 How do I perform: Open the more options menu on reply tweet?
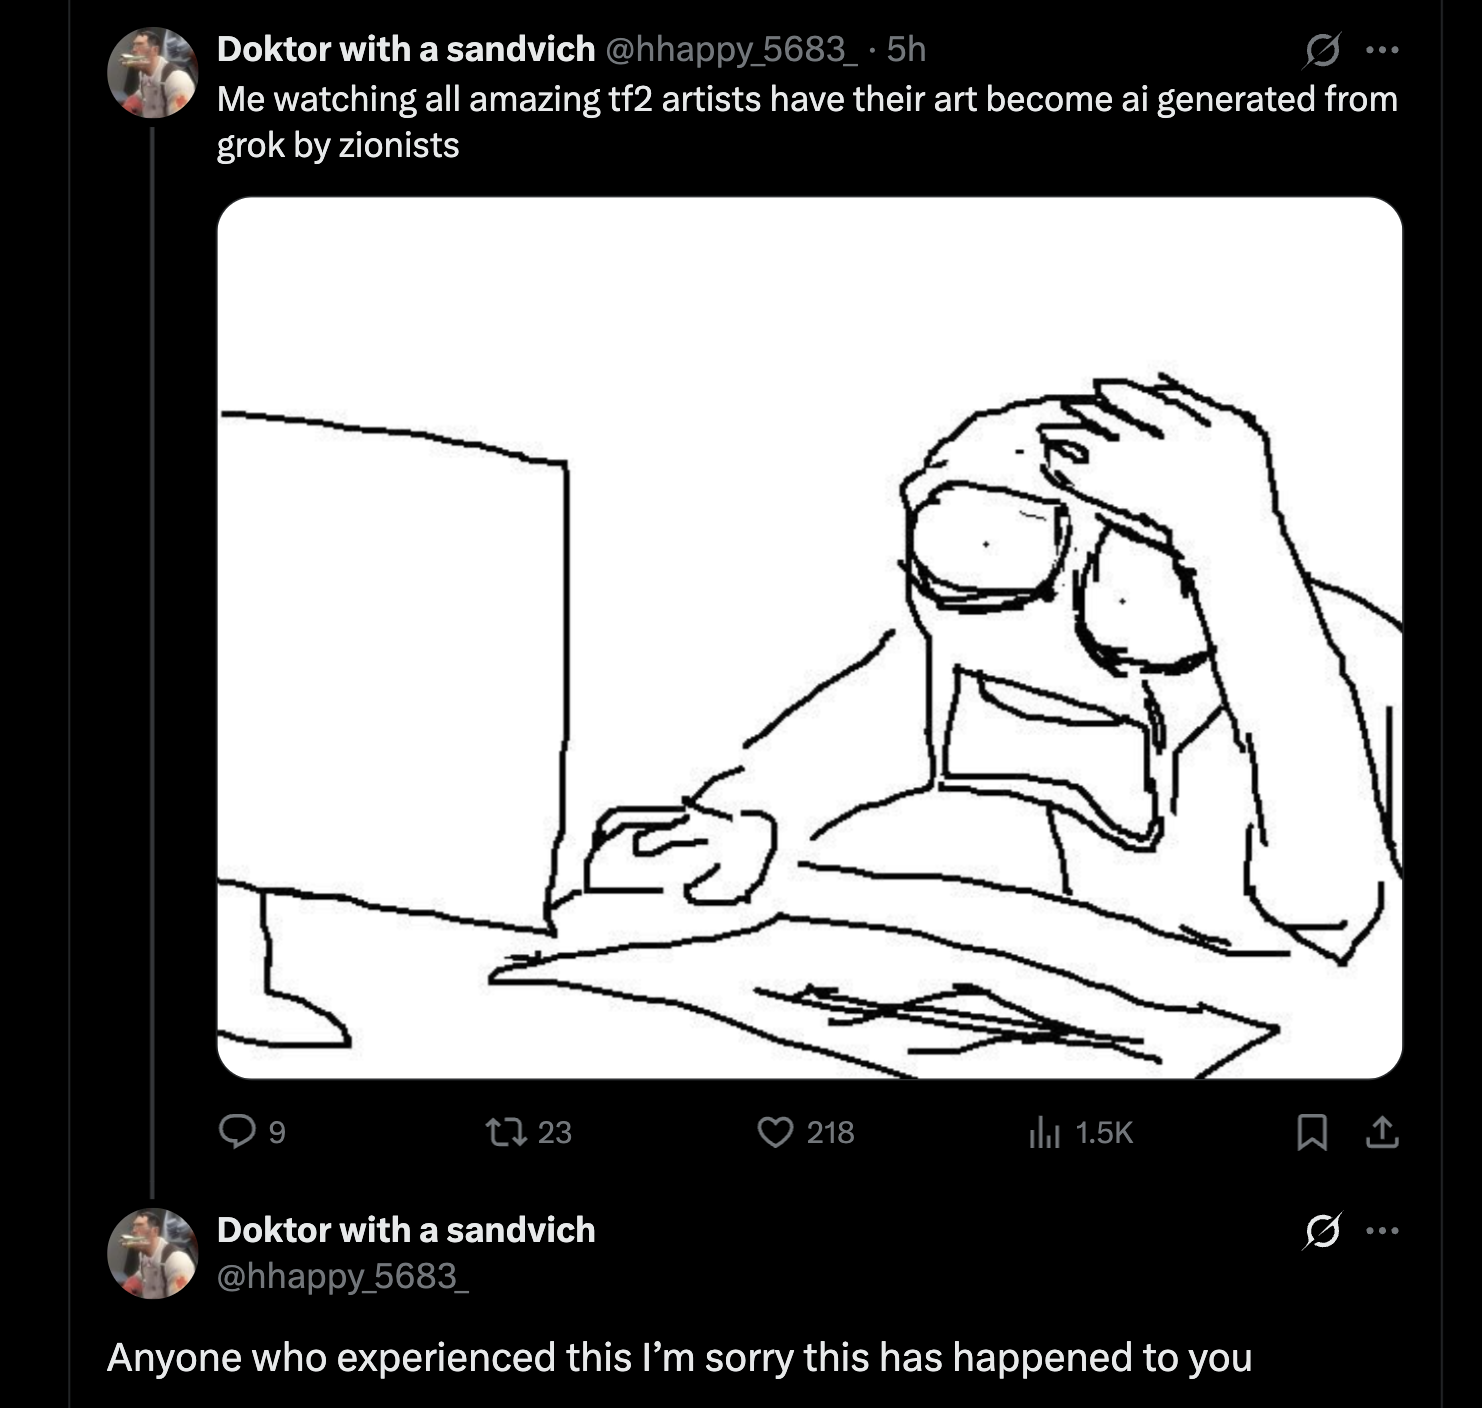tap(1382, 1231)
